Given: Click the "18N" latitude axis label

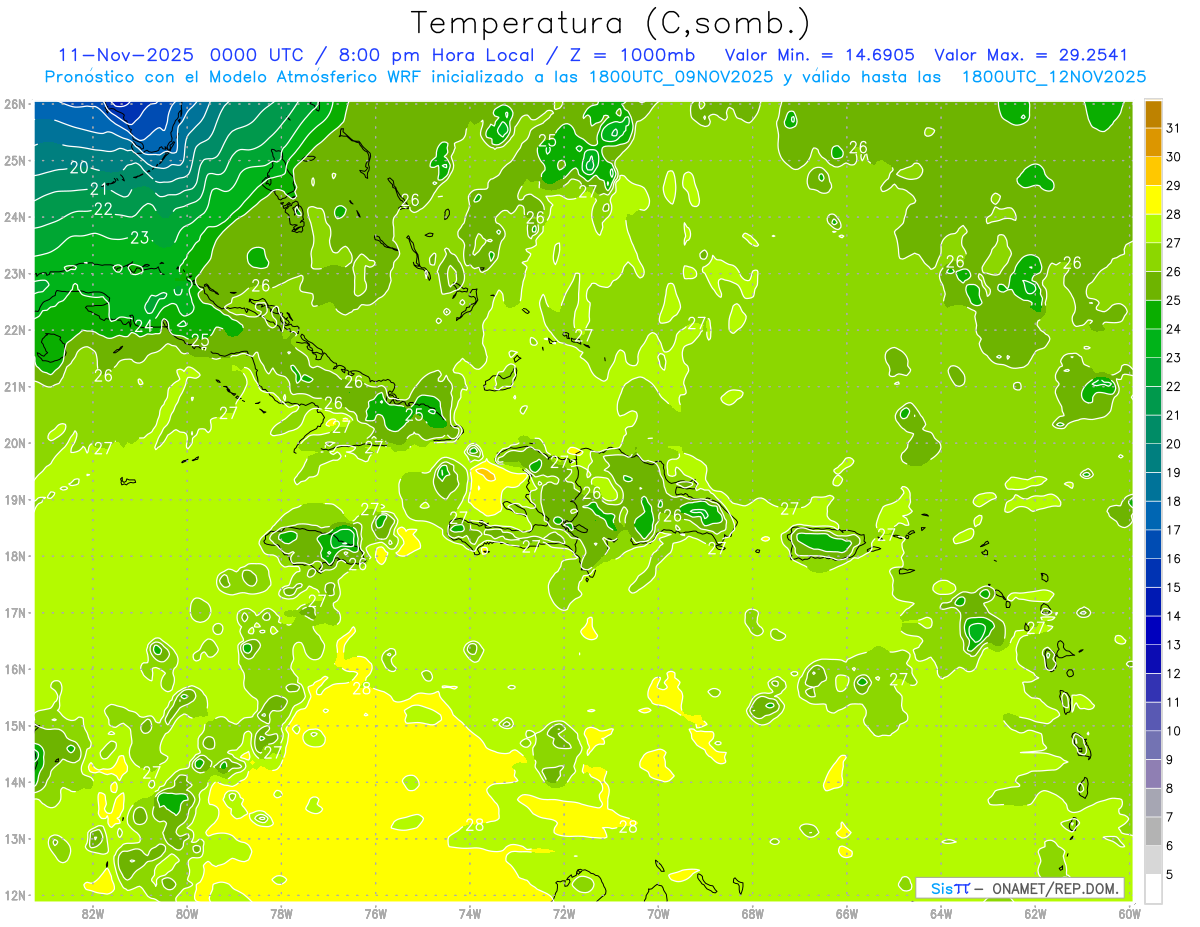Looking at the screenshot, I should 14,556.
